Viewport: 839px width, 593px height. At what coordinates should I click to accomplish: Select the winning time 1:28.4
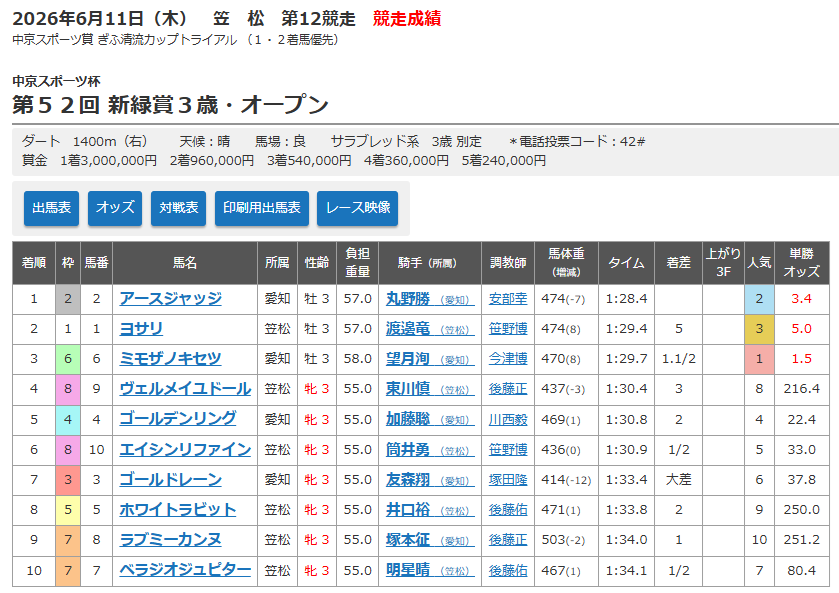[x=626, y=299]
